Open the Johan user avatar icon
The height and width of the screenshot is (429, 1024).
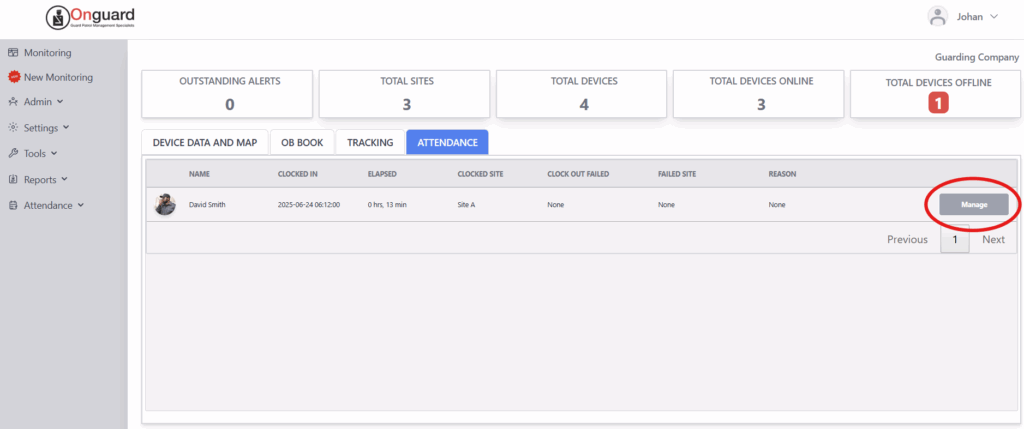click(938, 17)
